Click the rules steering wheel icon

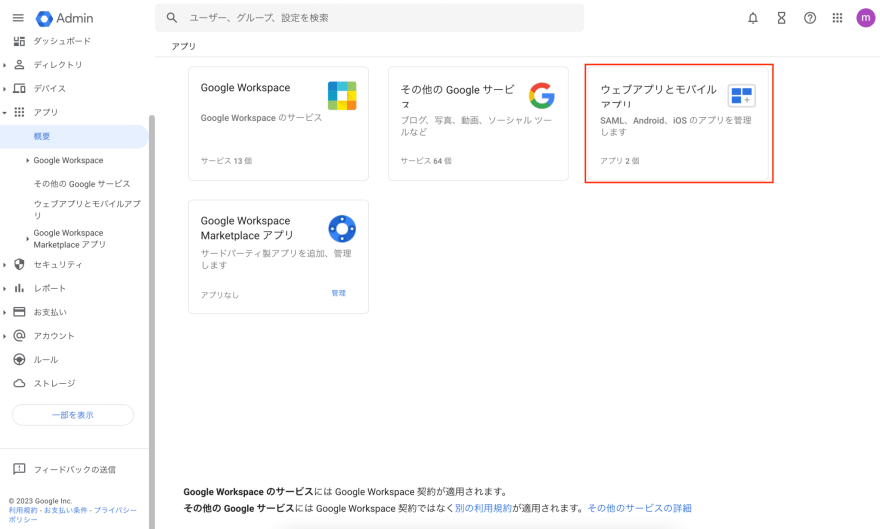[x=19, y=360]
